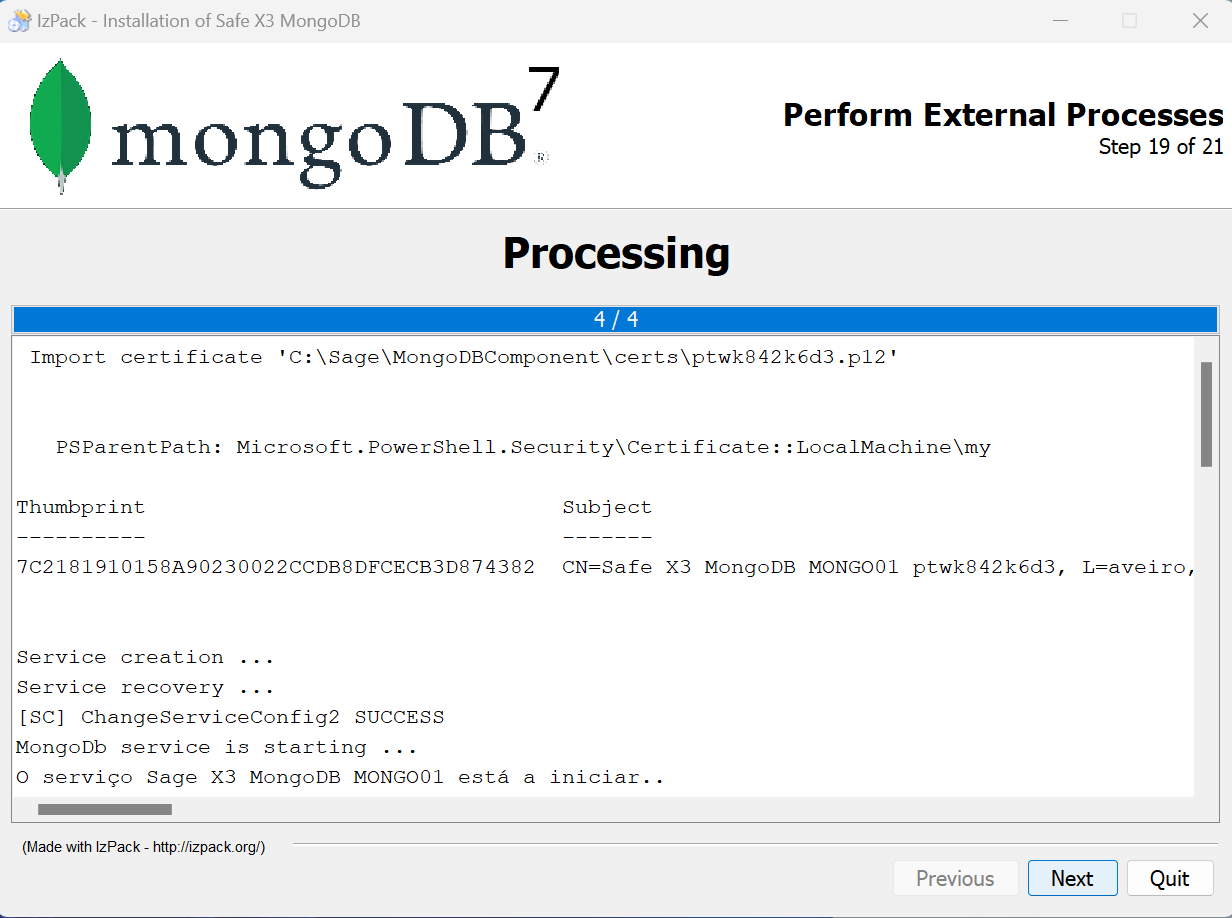Click the Processing title text
This screenshot has height=918, width=1232.
[616, 253]
